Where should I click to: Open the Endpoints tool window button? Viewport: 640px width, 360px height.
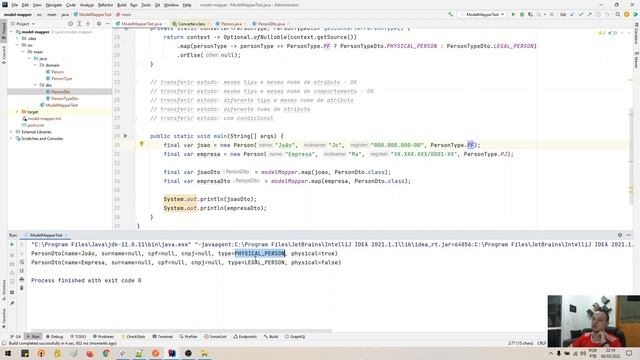(x=245, y=337)
